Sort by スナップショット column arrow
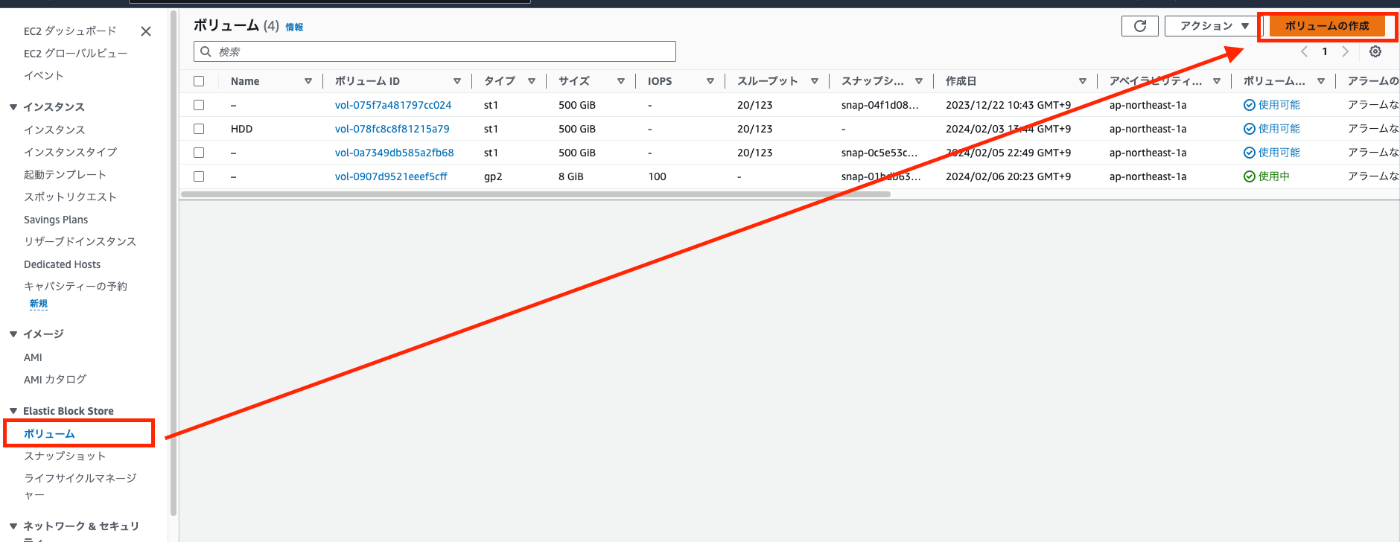This screenshot has width=1400, height=542. coord(918,81)
